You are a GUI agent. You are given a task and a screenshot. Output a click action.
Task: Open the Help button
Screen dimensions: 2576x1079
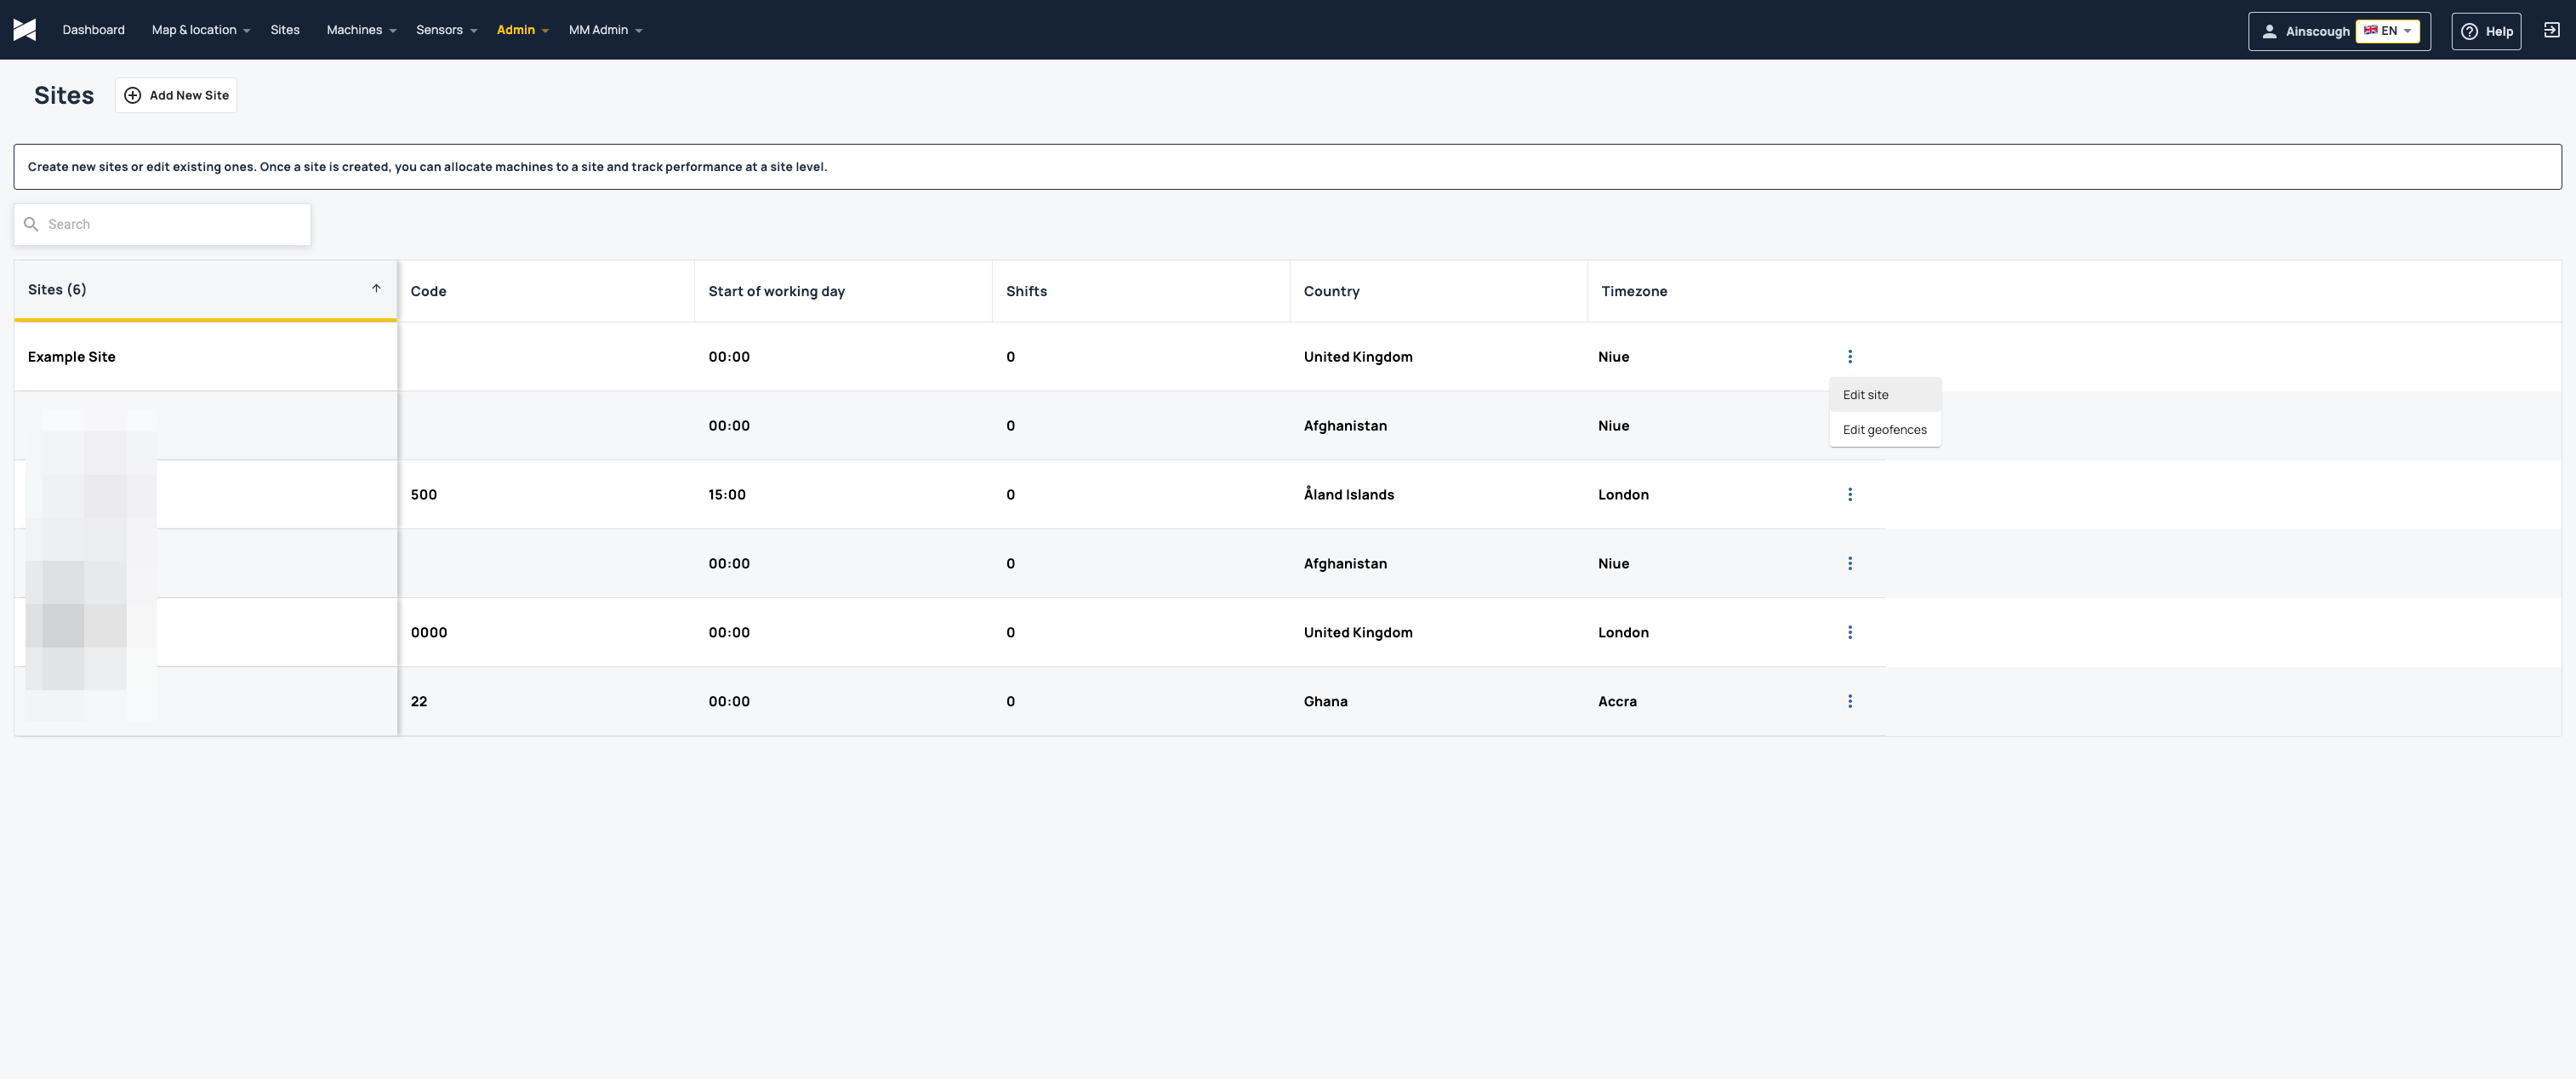2486,31
